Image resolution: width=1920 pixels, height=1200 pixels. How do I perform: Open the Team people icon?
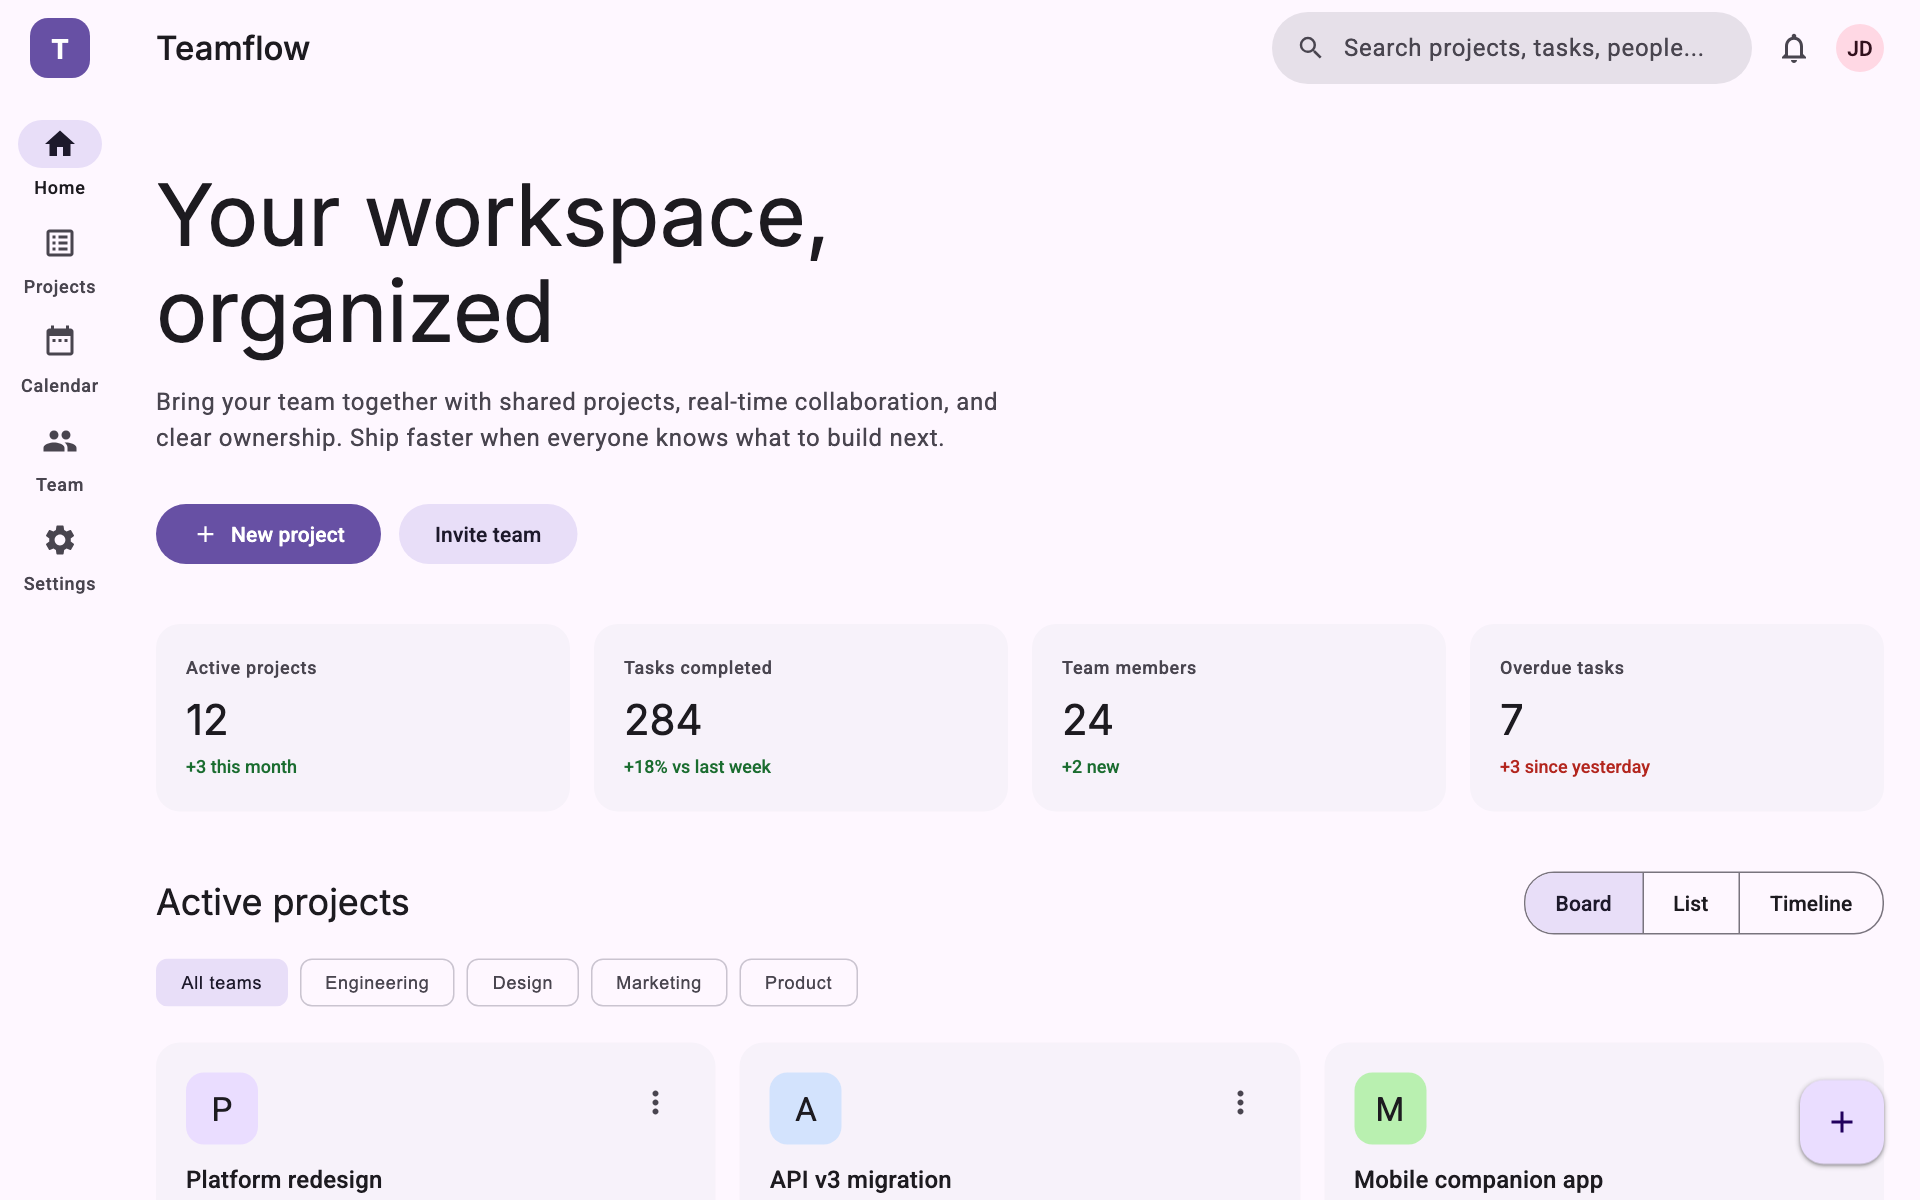(60, 442)
